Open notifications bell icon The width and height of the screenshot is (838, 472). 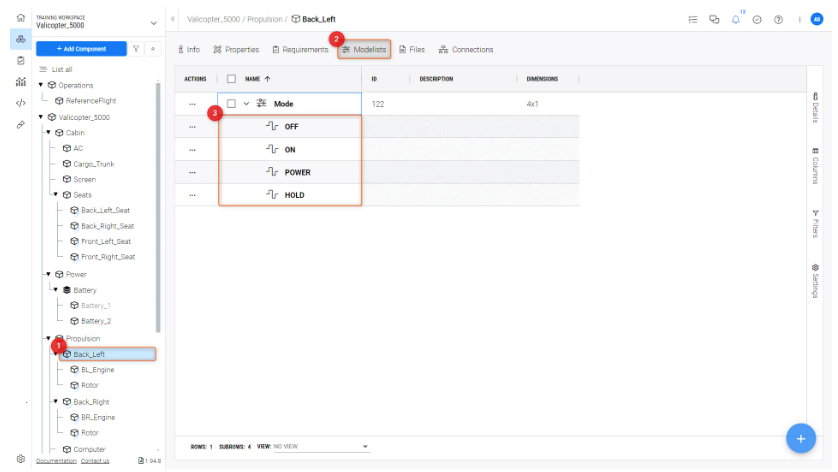tap(736, 19)
